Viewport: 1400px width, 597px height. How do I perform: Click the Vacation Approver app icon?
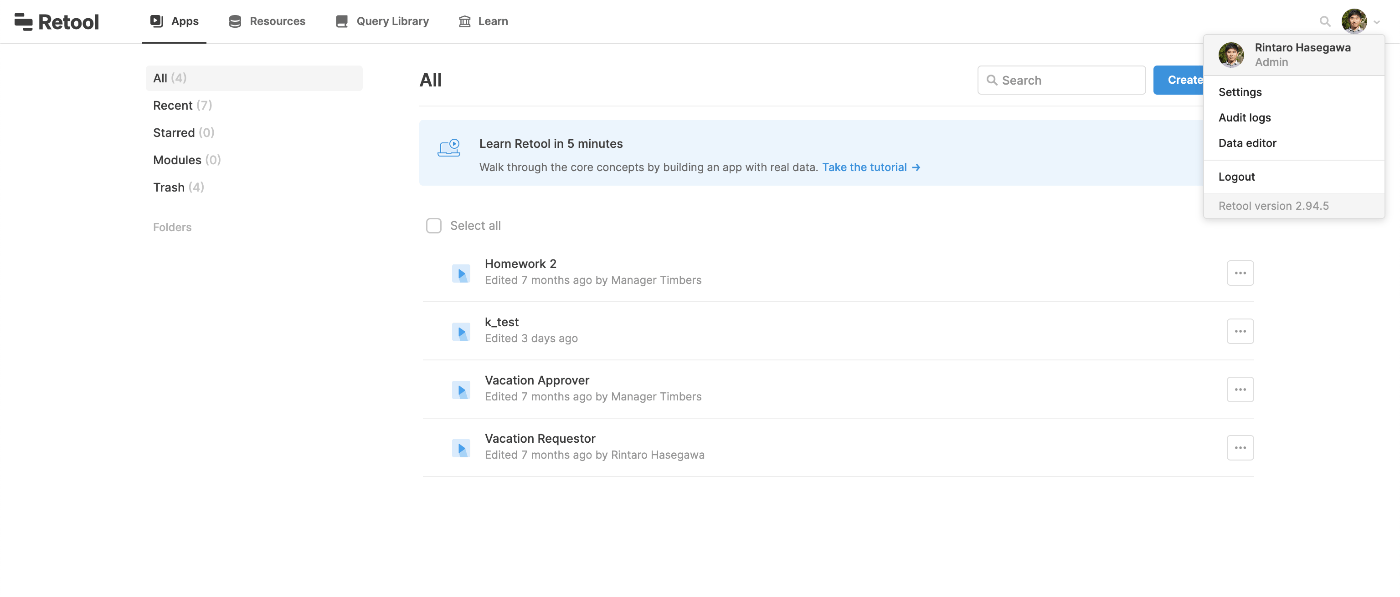tap(461, 389)
